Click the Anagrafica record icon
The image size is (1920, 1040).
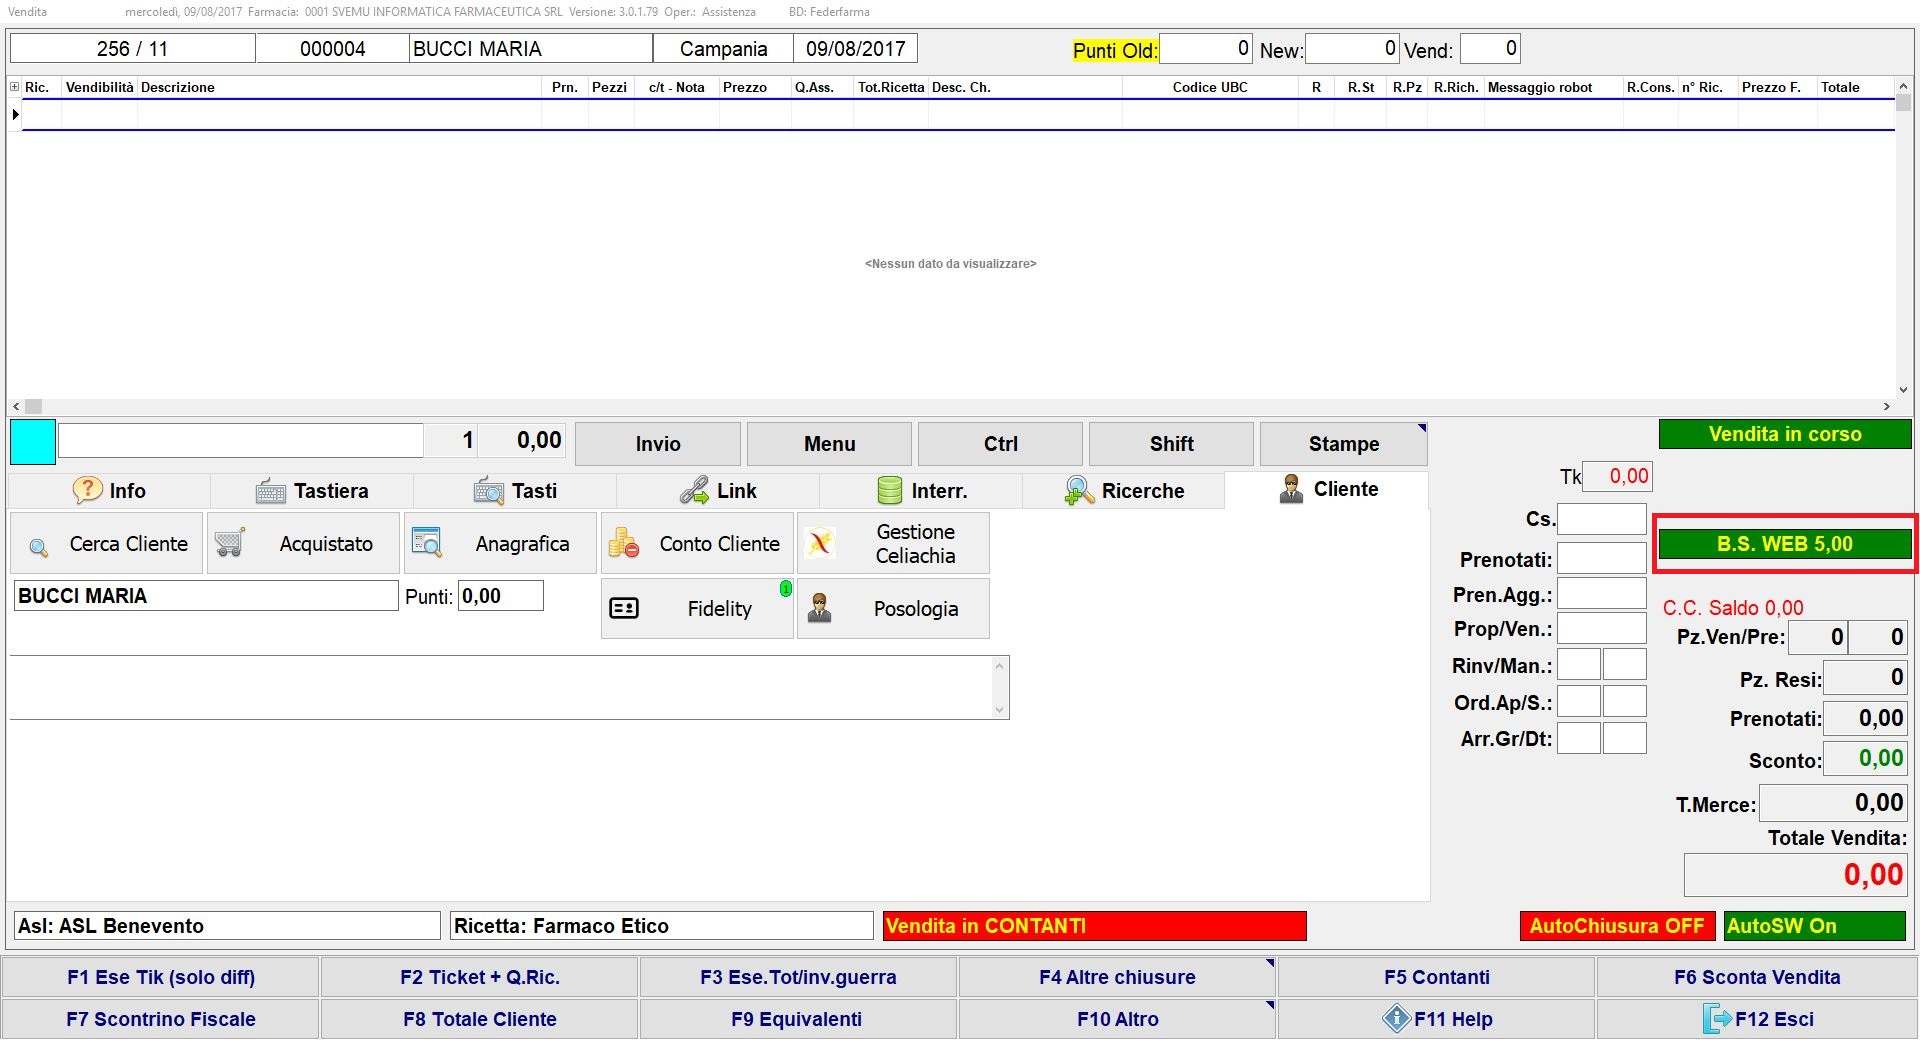[x=427, y=543]
